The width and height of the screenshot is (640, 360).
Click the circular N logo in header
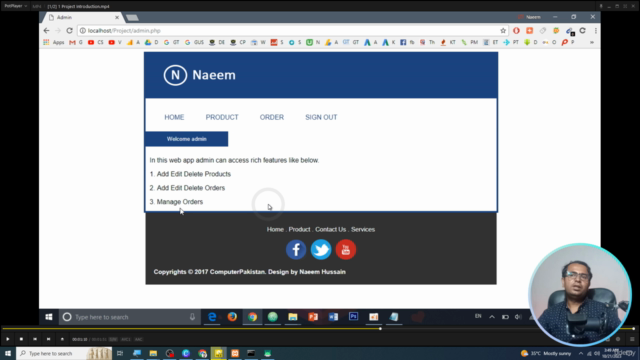click(175, 75)
